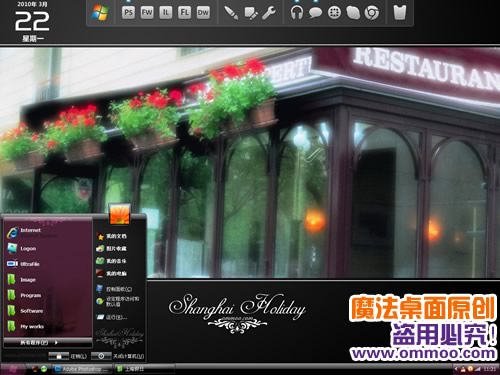Screen dimensions: 500x375
Task: Open the Logon entry in the Start menu
Action: click(x=22, y=248)
